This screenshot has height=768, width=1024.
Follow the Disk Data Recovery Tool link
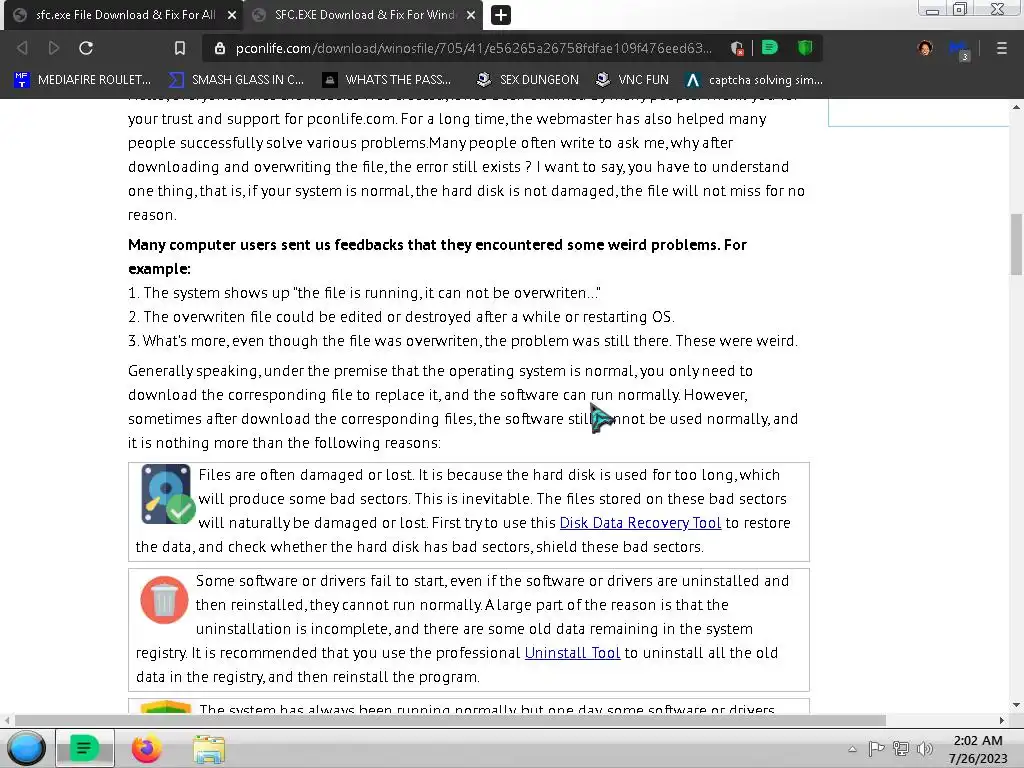[640, 523]
